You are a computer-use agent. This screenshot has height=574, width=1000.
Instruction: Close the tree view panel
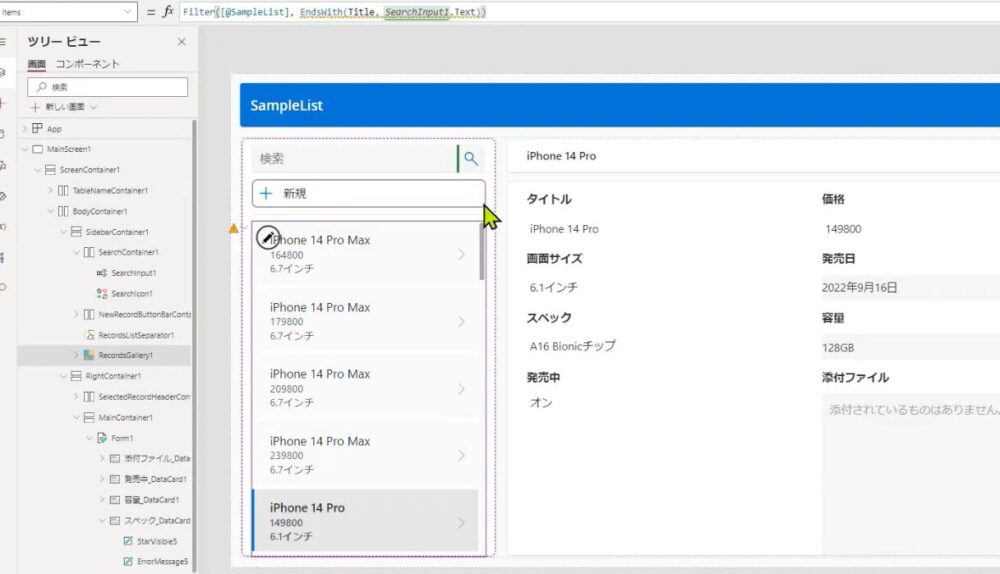(182, 41)
